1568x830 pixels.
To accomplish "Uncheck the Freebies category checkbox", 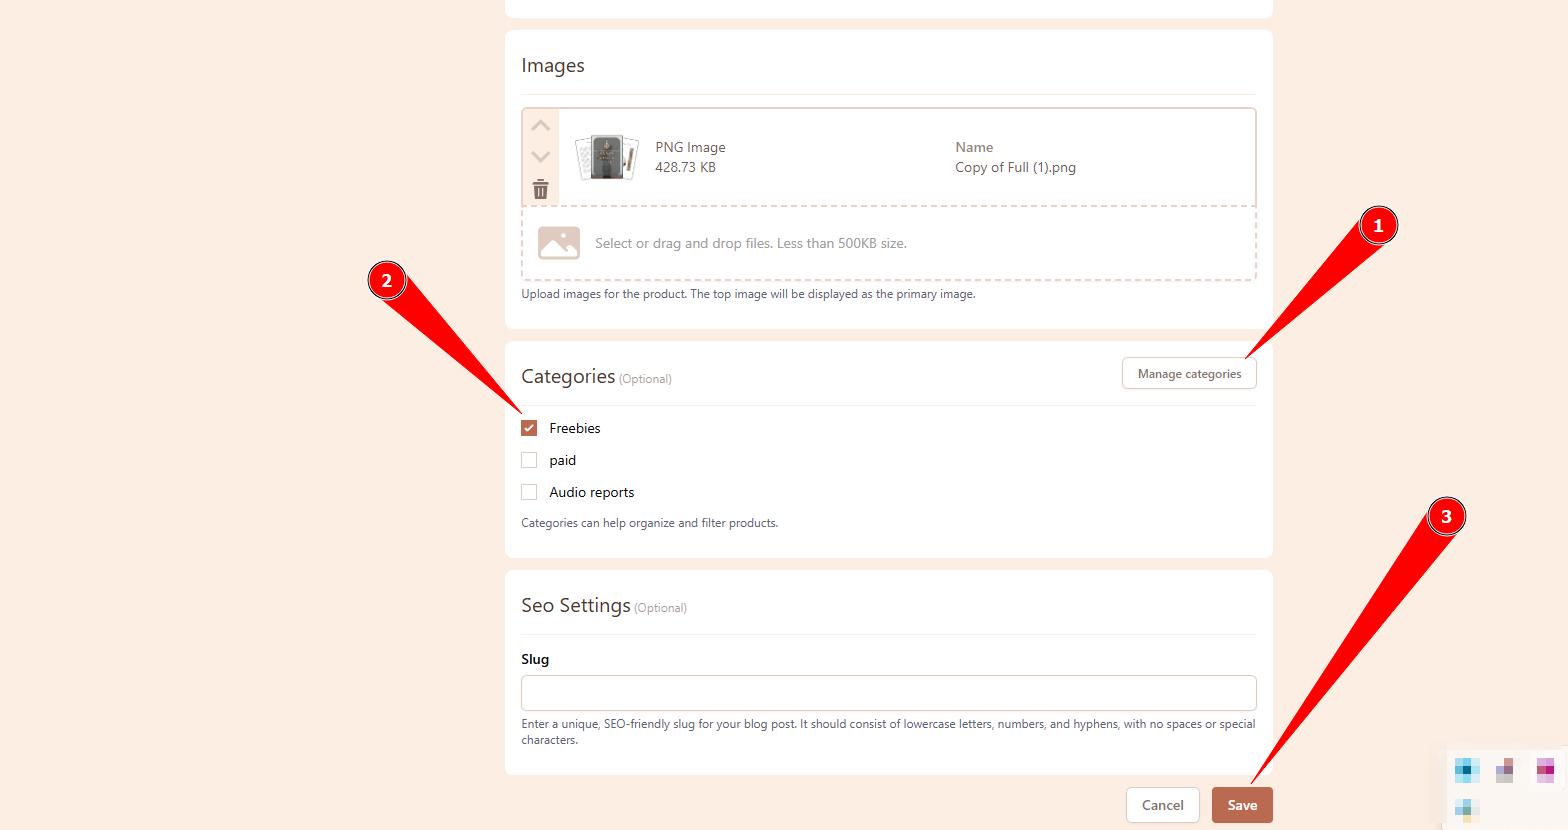I will (529, 428).
